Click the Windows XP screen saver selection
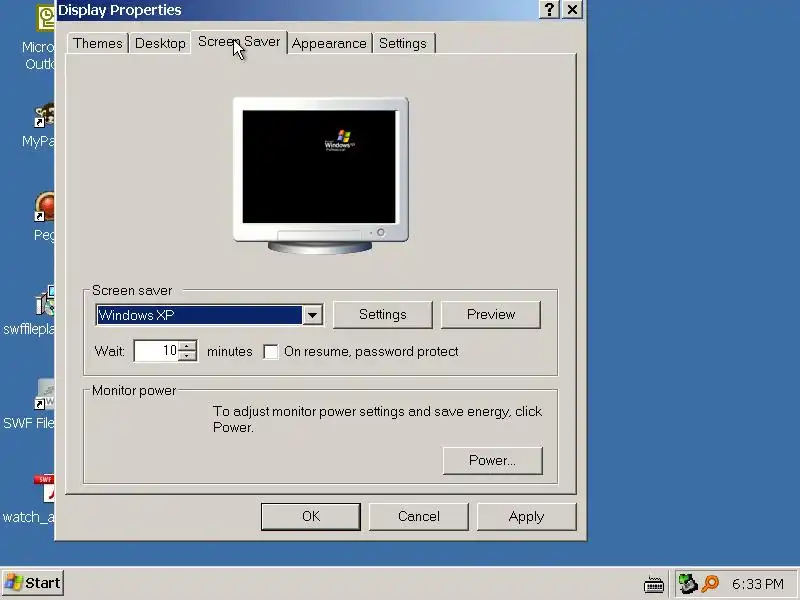Screen dimensions: 800x600 click(x=199, y=315)
